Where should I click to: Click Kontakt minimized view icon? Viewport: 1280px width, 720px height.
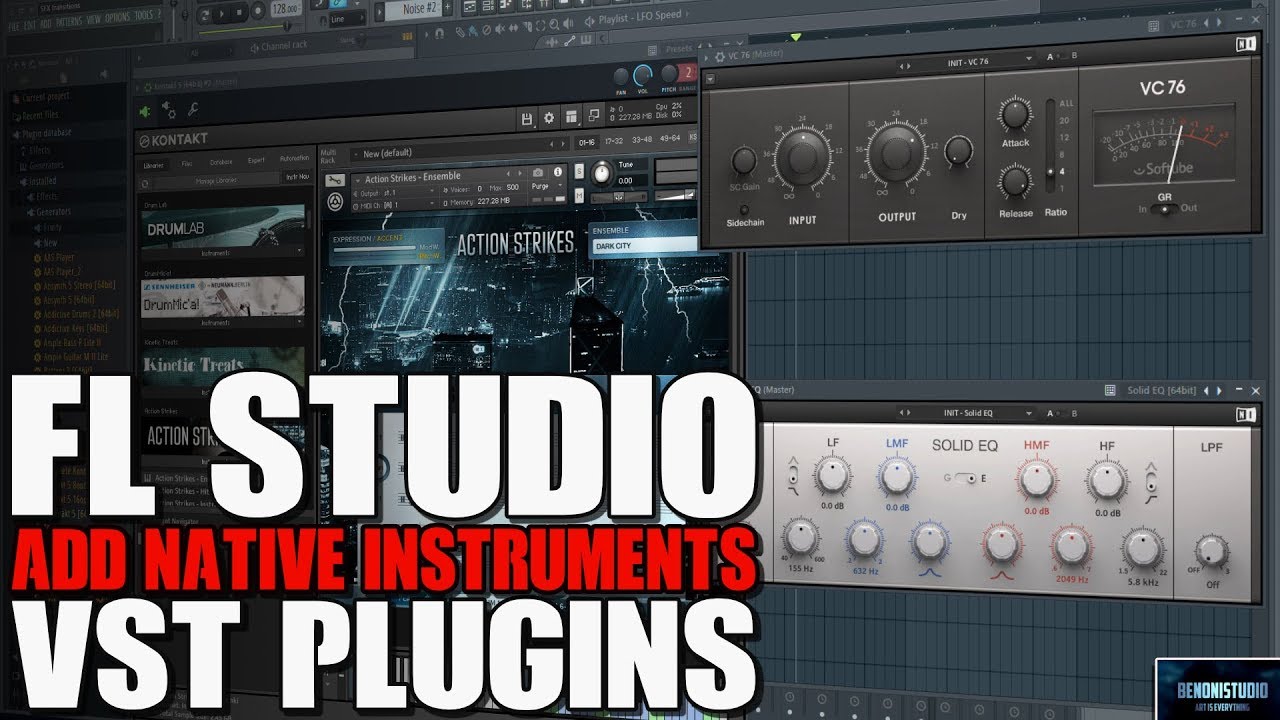coord(594,117)
